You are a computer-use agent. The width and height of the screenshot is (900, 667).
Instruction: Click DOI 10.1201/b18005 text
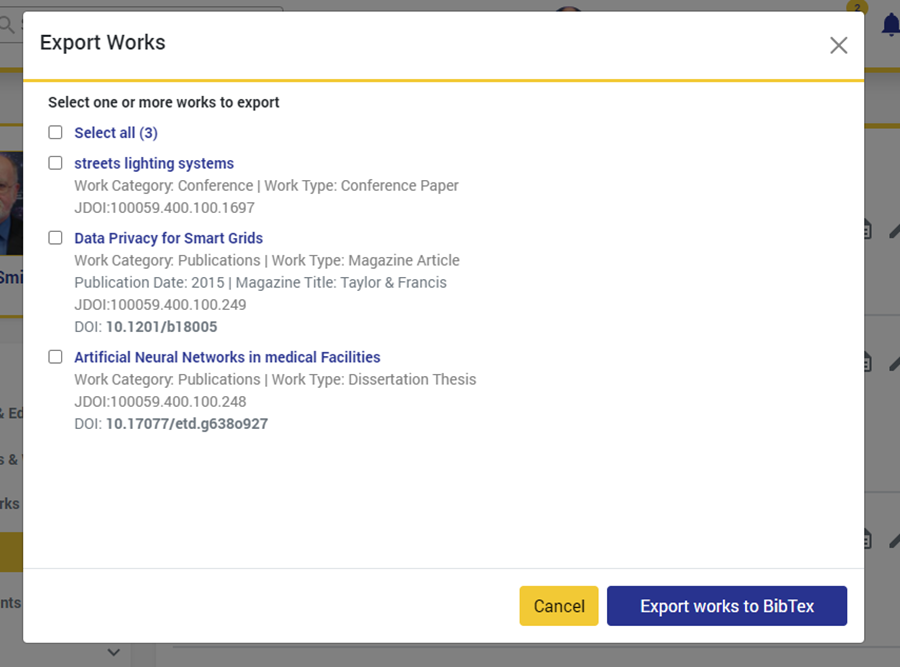click(x=161, y=327)
